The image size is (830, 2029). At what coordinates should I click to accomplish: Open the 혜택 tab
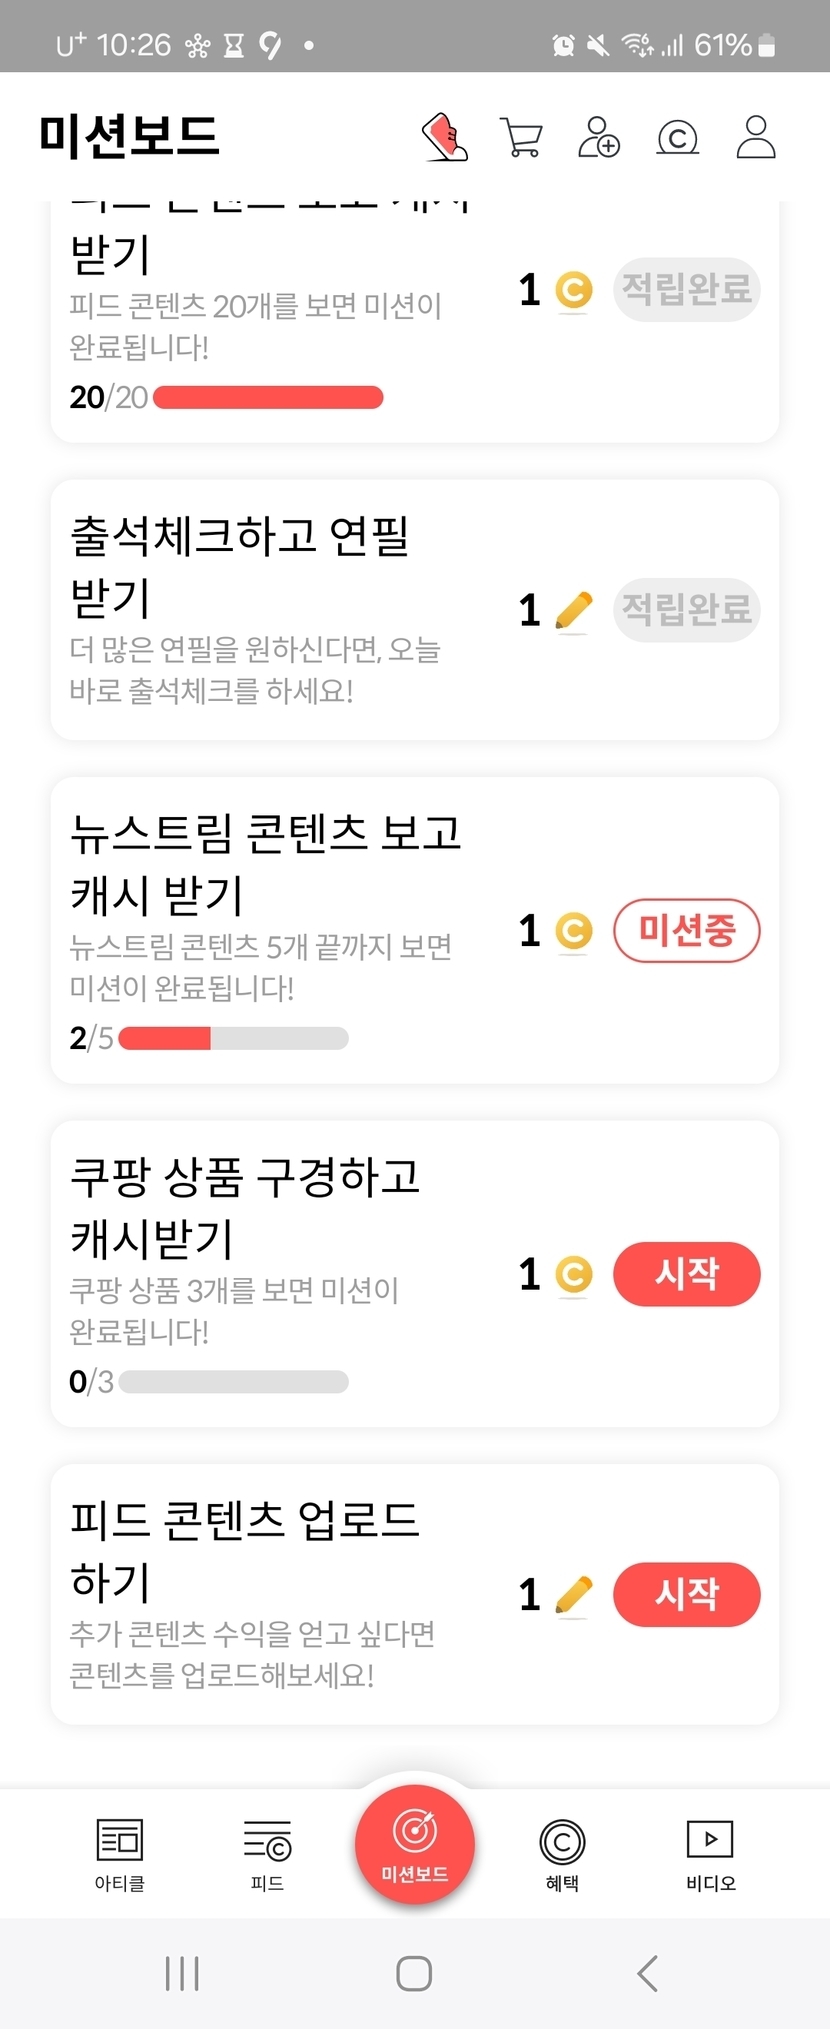click(562, 1853)
